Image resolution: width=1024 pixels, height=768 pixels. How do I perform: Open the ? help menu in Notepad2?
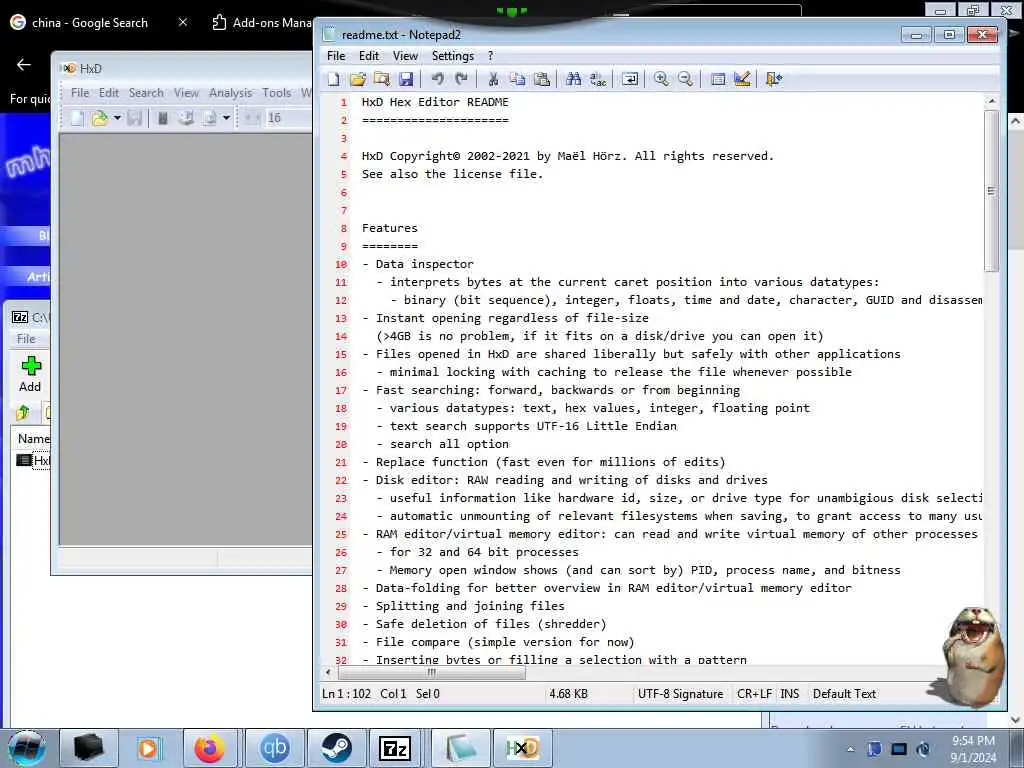(x=490, y=56)
